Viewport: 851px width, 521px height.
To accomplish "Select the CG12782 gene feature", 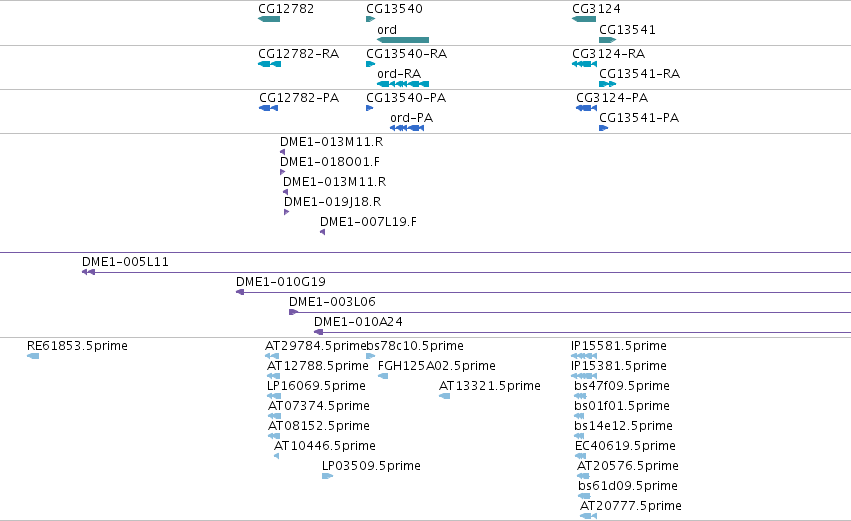I will (x=269, y=19).
